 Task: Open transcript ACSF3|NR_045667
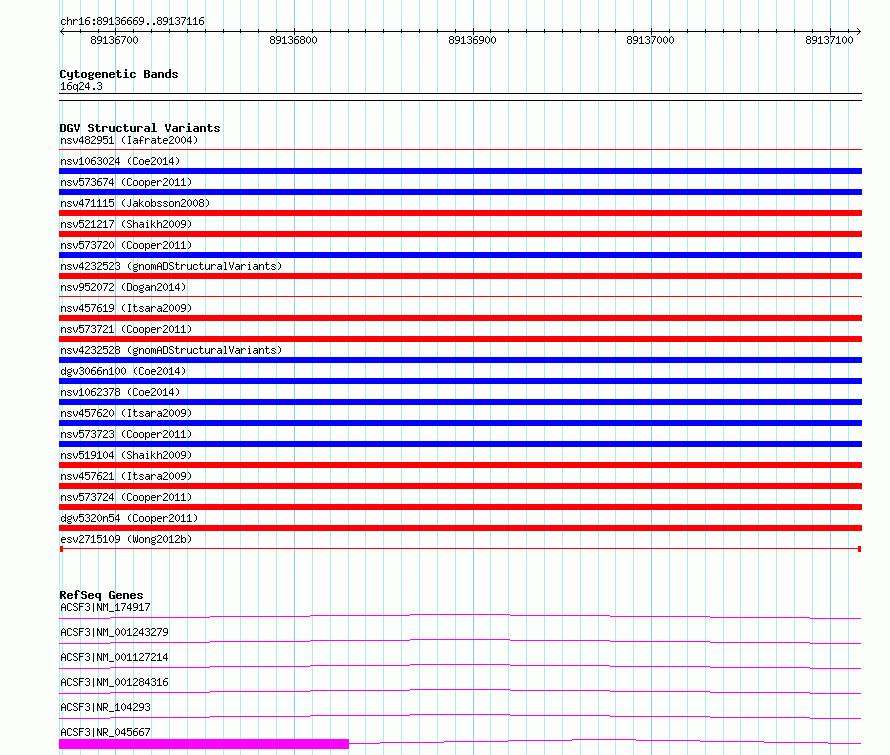tap(105, 732)
